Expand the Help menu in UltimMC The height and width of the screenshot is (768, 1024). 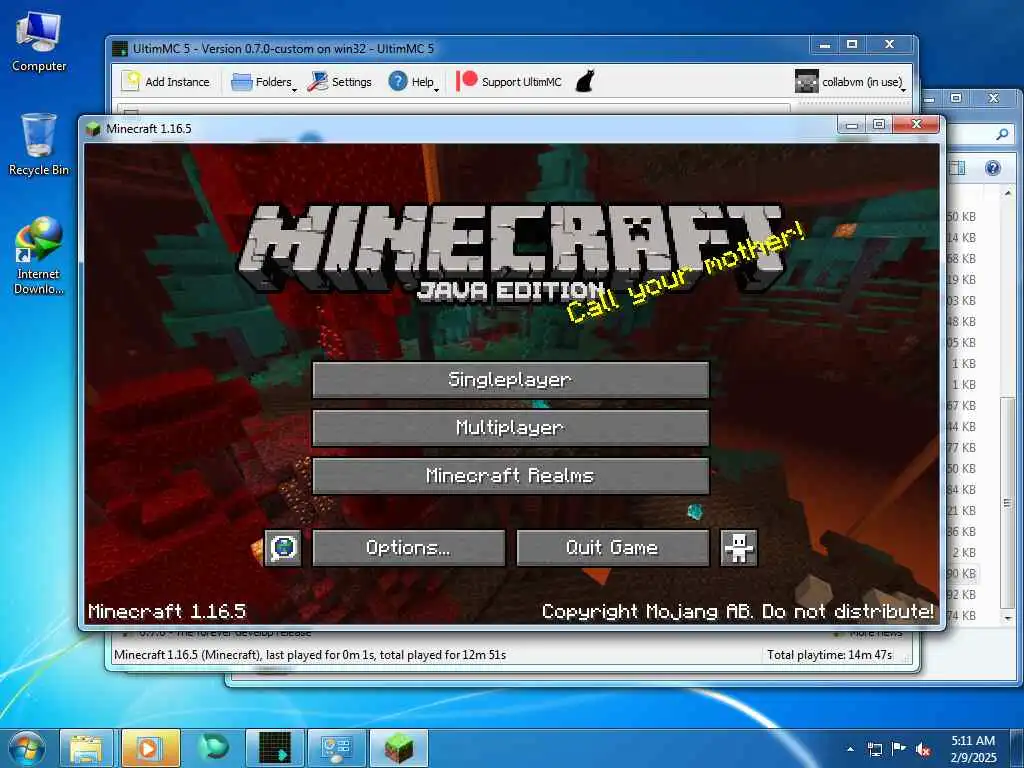(x=413, y=82)
